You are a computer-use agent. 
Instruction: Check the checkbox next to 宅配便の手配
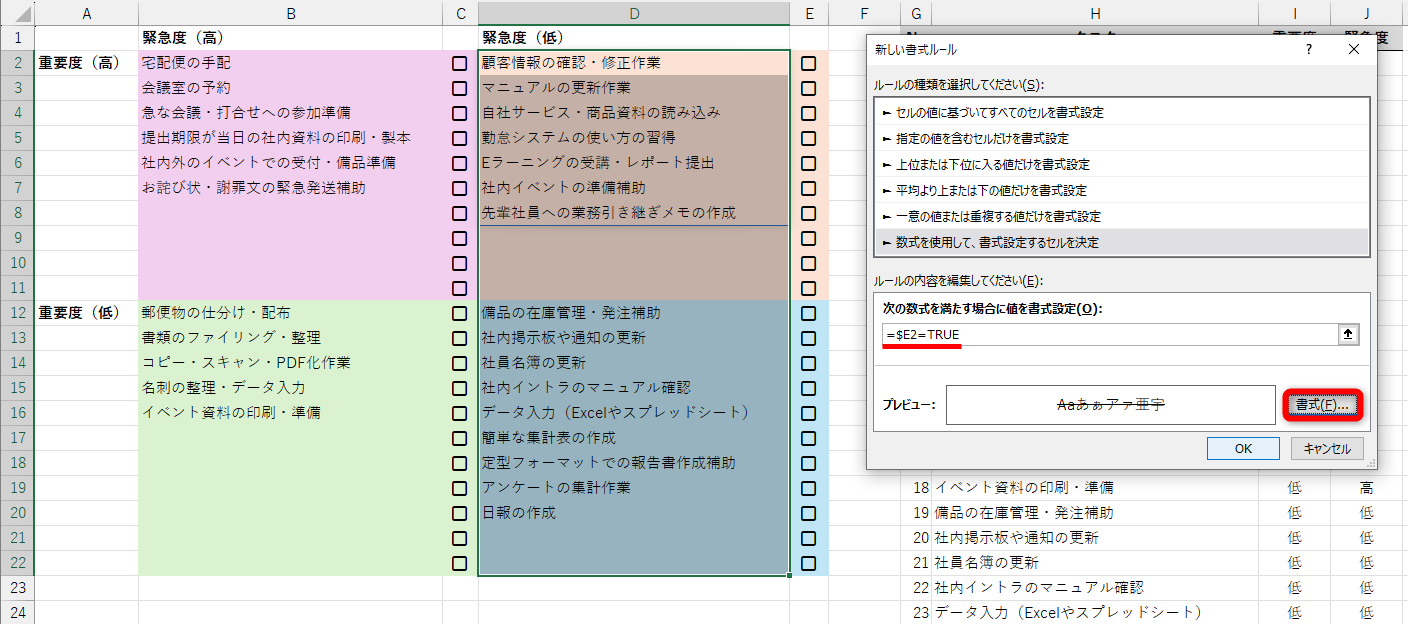point(459,61)
